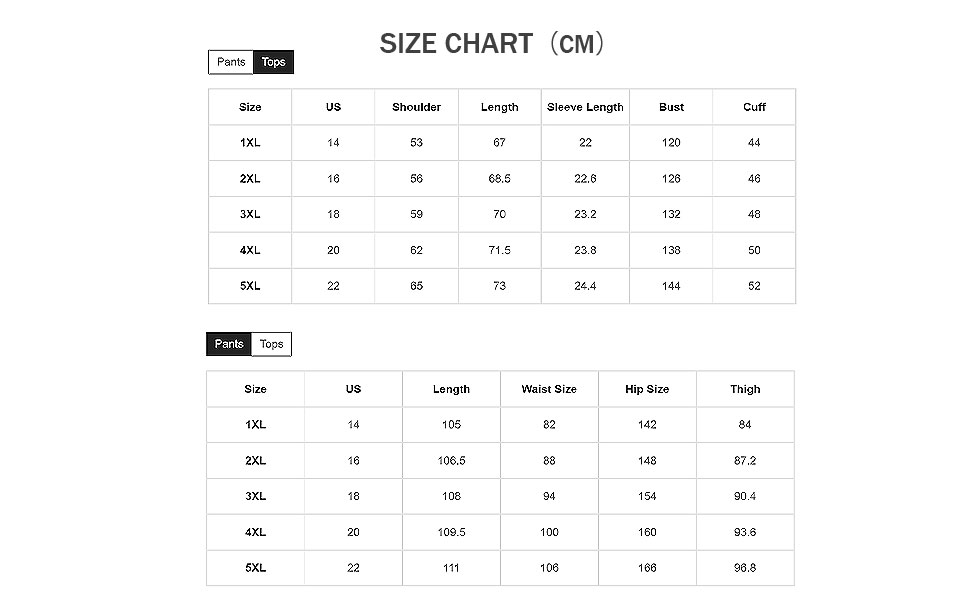Switch to Tops tab above second table
Screen dimensions: 970x600
click(x=271, y=344)
